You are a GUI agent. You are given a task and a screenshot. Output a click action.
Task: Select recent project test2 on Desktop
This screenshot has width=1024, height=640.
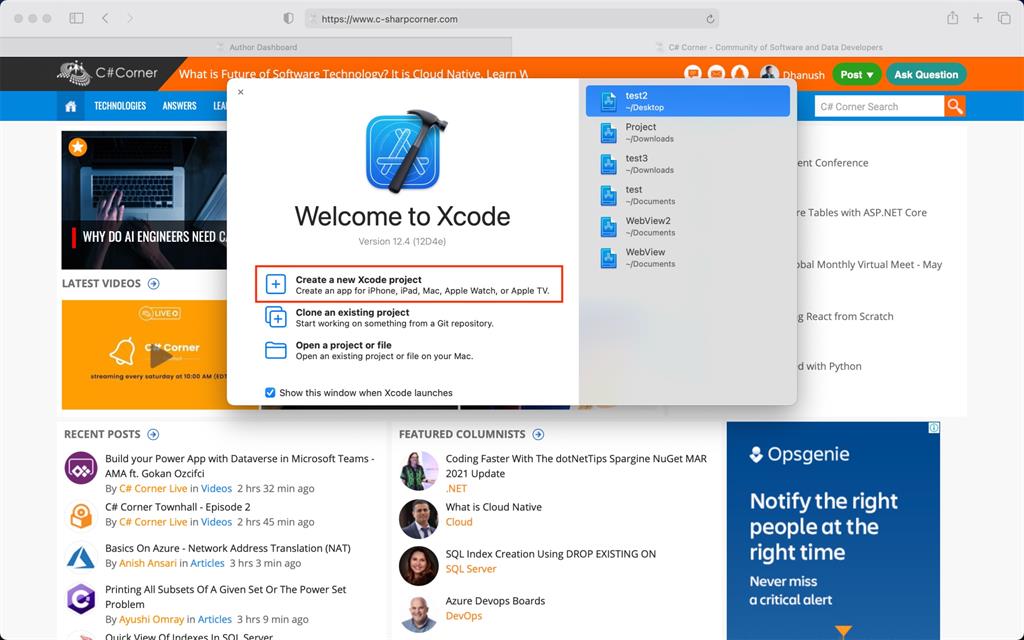(688, 101)
